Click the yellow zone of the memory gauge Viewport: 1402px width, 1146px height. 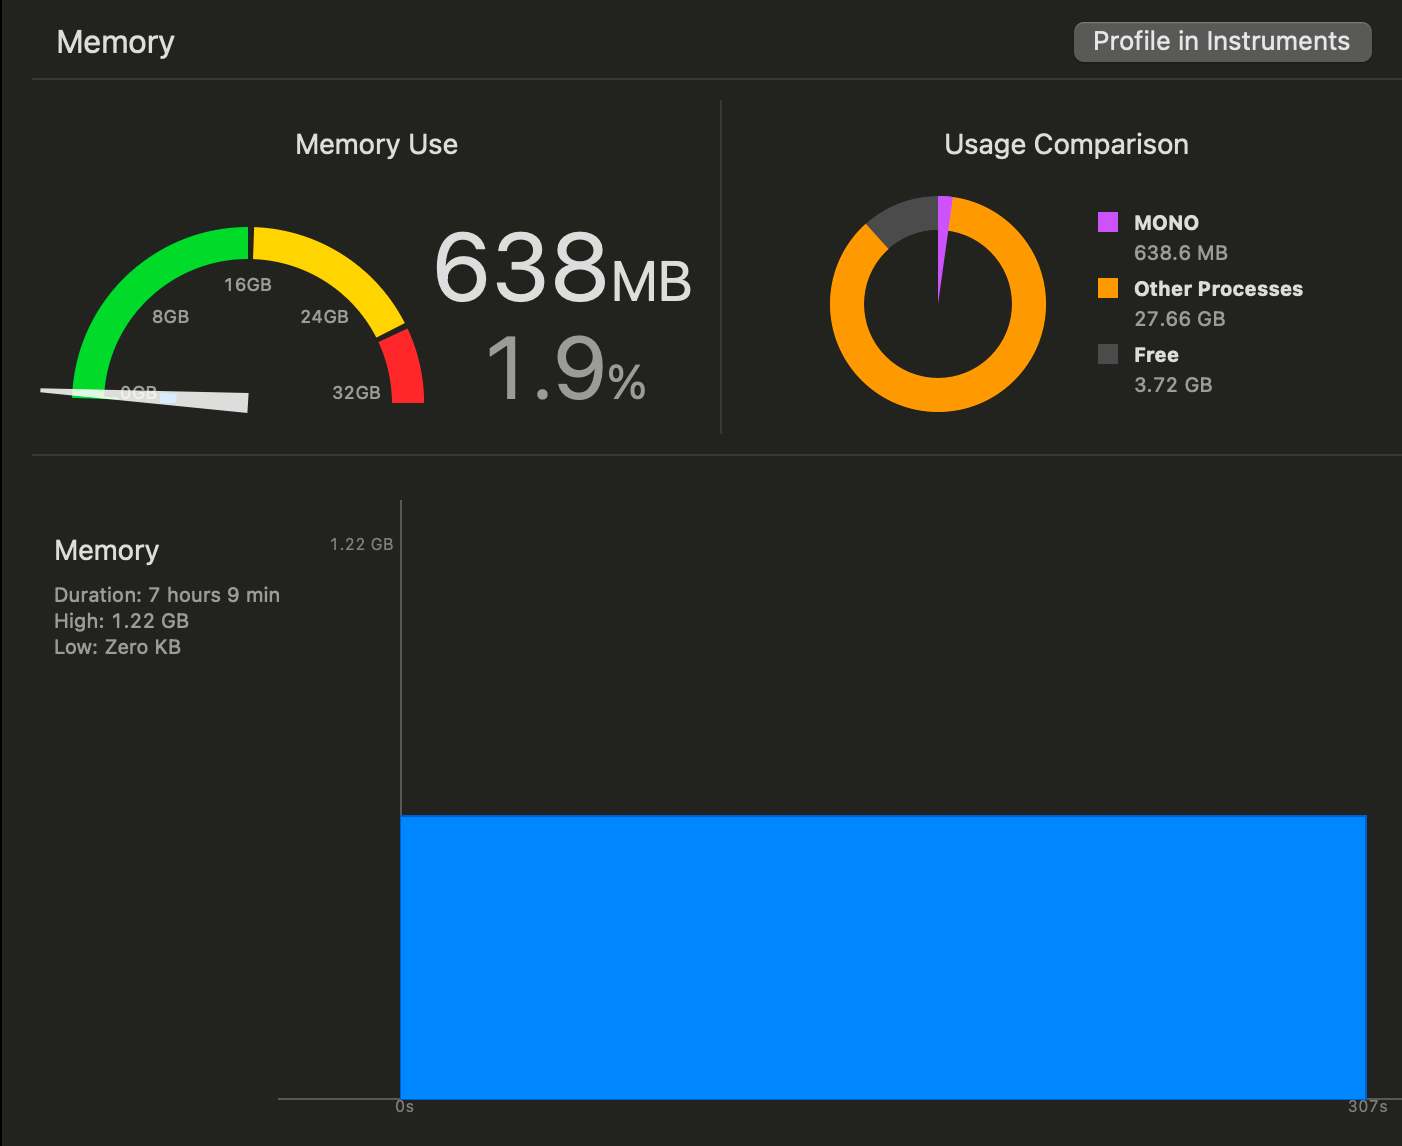pyautogui.click(x=331, y=268)
